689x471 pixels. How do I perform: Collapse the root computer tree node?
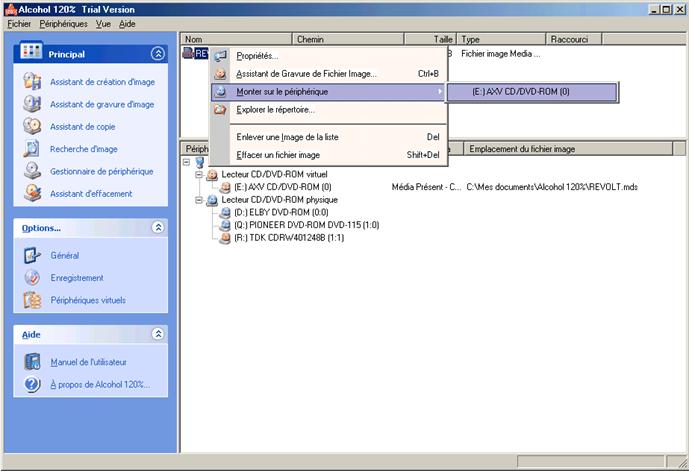pos(186,162)
